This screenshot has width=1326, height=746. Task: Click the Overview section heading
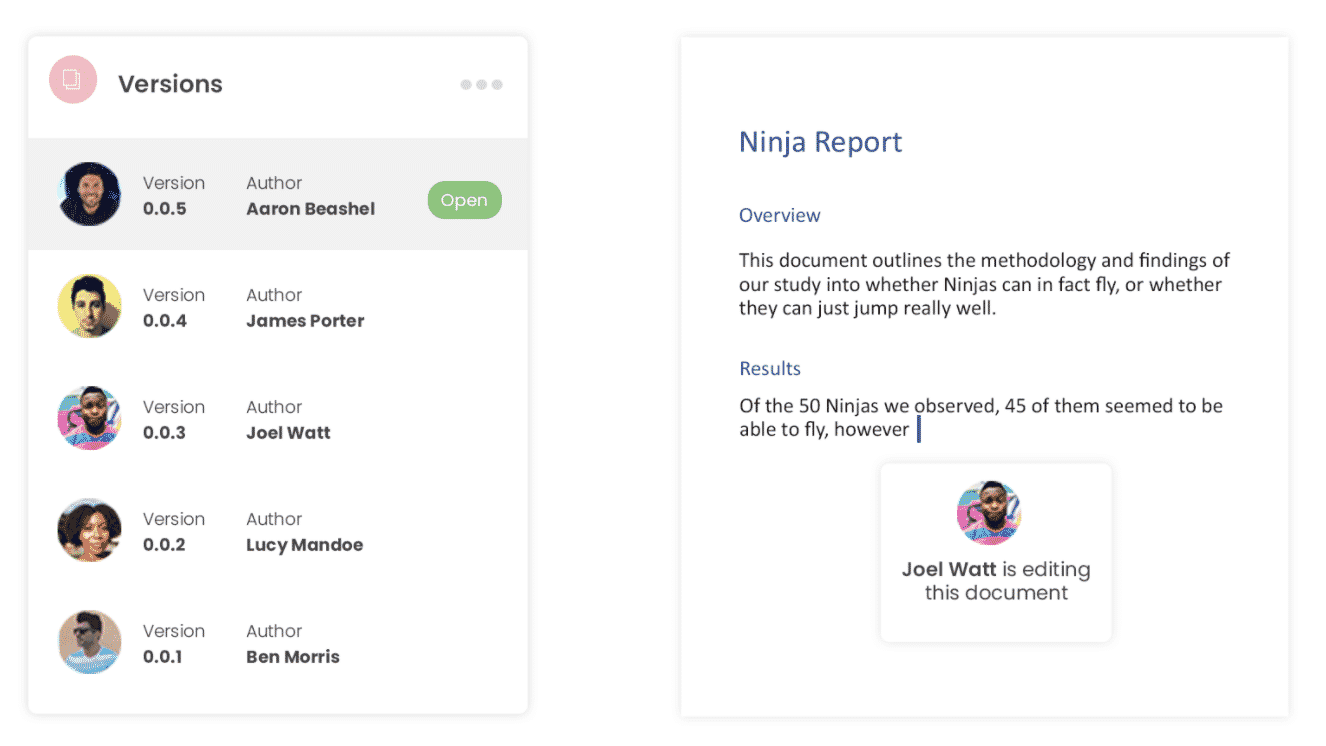(779, 215)
